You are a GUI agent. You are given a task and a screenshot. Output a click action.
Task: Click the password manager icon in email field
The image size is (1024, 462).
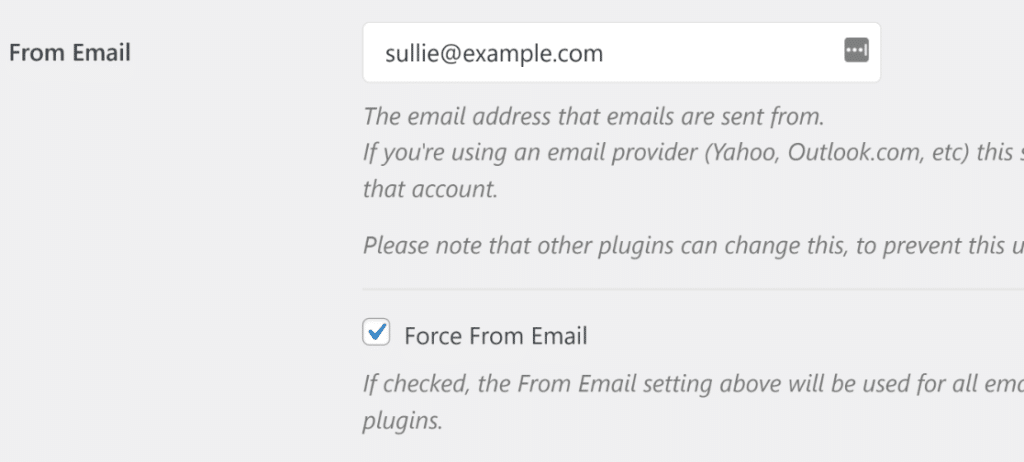(856, 50)
